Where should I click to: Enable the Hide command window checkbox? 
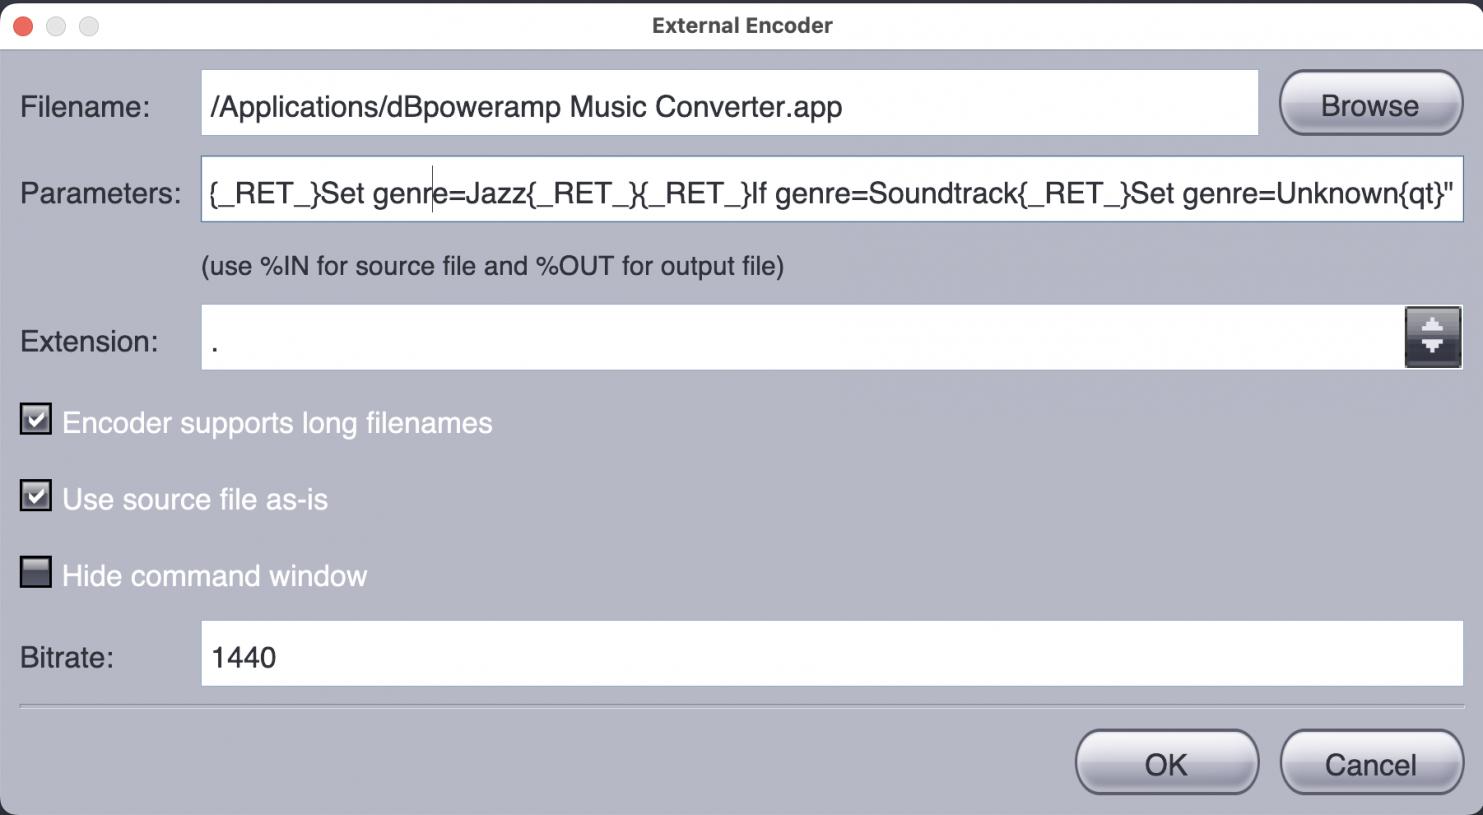click(x=36, y=572)
